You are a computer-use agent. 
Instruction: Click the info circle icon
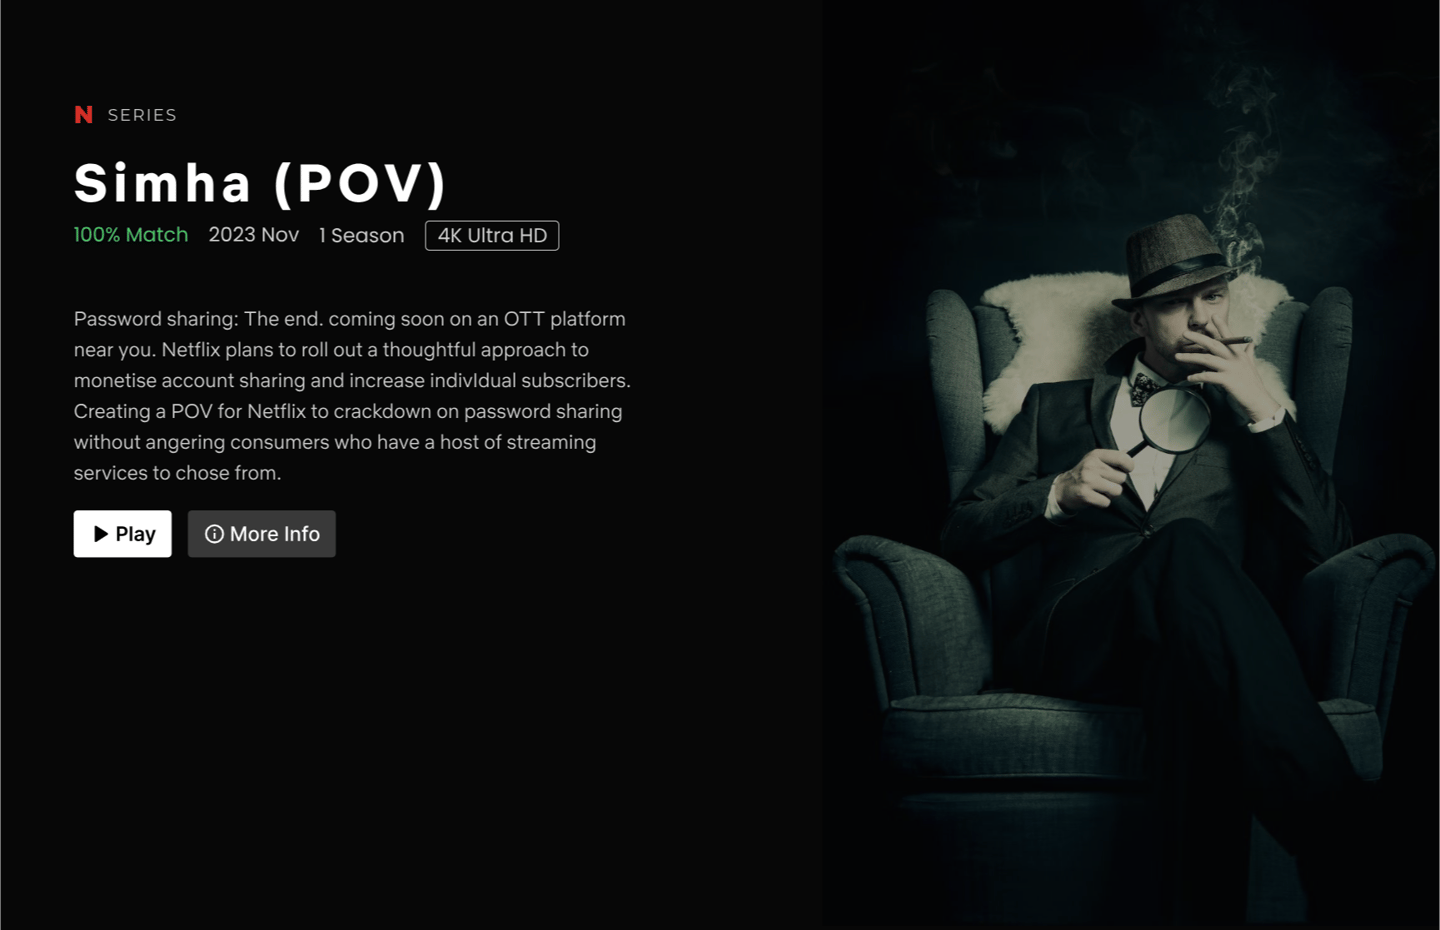[x=214, y=534]
